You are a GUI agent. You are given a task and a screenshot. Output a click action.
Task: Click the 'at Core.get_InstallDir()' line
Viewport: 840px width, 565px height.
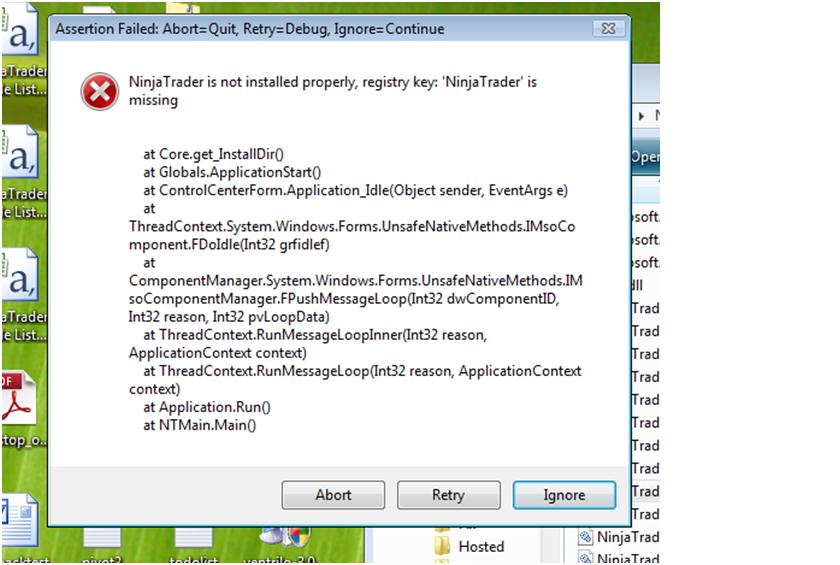pyautogui.click(x=213, y=154)
